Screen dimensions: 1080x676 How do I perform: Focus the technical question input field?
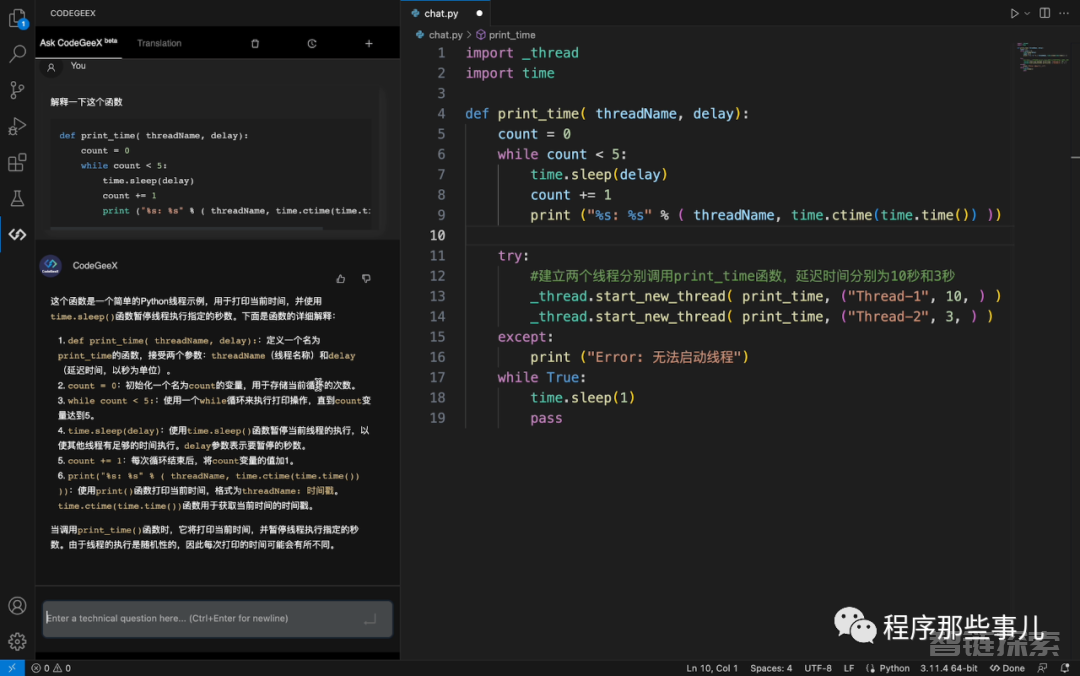(218, 618)
